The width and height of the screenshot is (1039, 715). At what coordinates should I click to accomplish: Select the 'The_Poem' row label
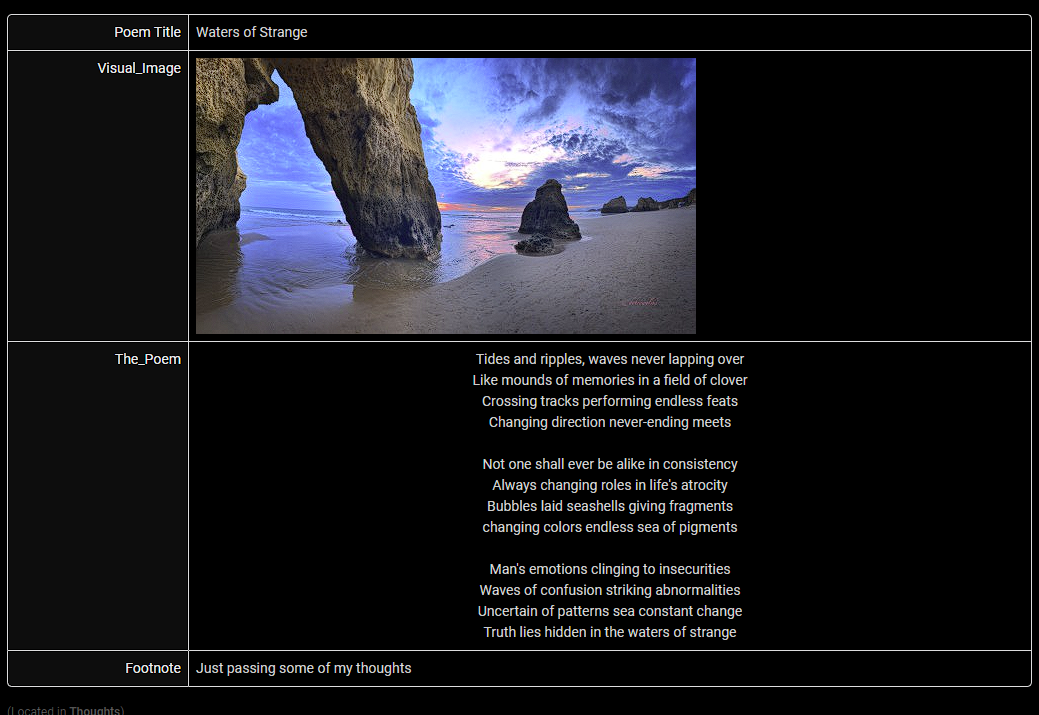click(x=147, y=359)
